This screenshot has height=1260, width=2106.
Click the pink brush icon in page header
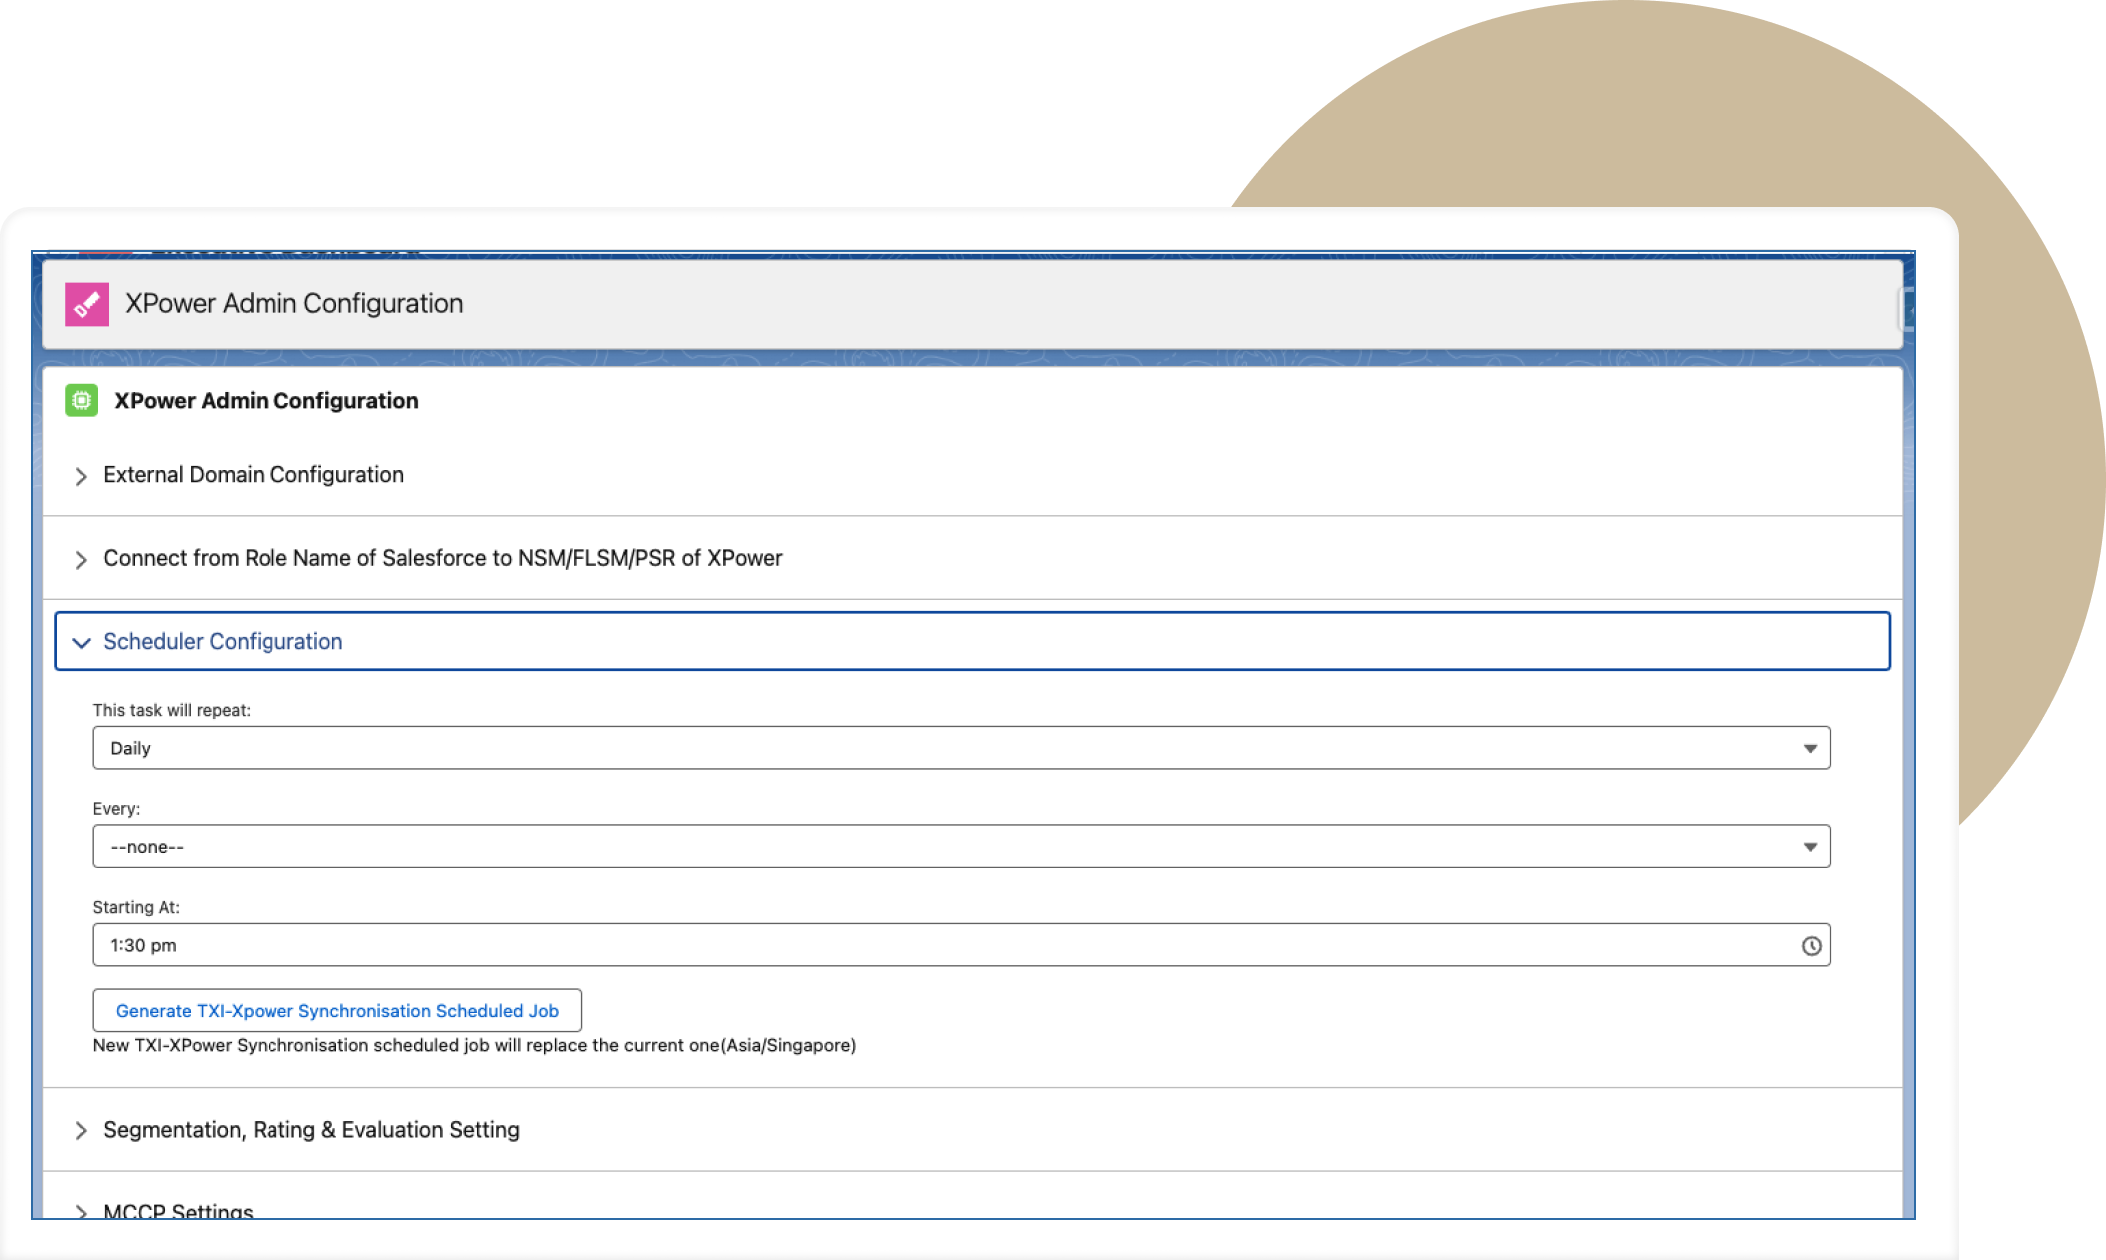click(x=87, y=304)
